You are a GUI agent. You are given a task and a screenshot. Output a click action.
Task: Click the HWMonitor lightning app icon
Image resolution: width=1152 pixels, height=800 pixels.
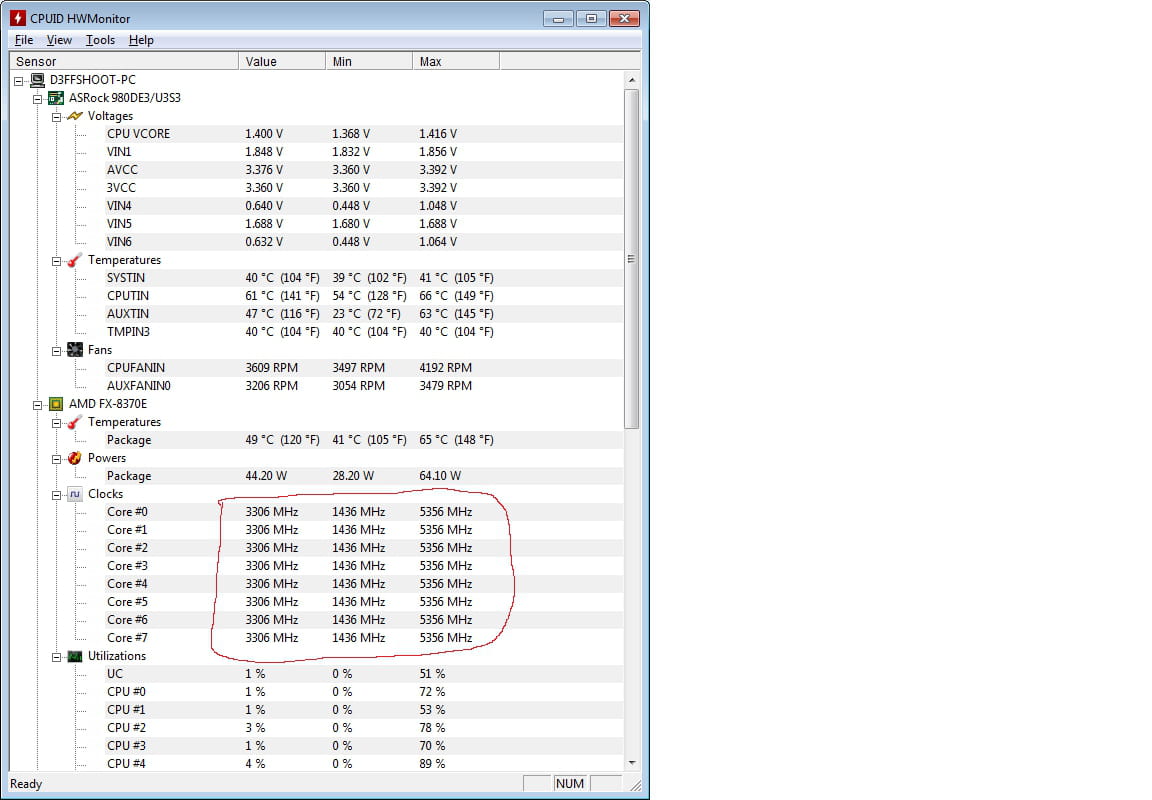(17, 18)
